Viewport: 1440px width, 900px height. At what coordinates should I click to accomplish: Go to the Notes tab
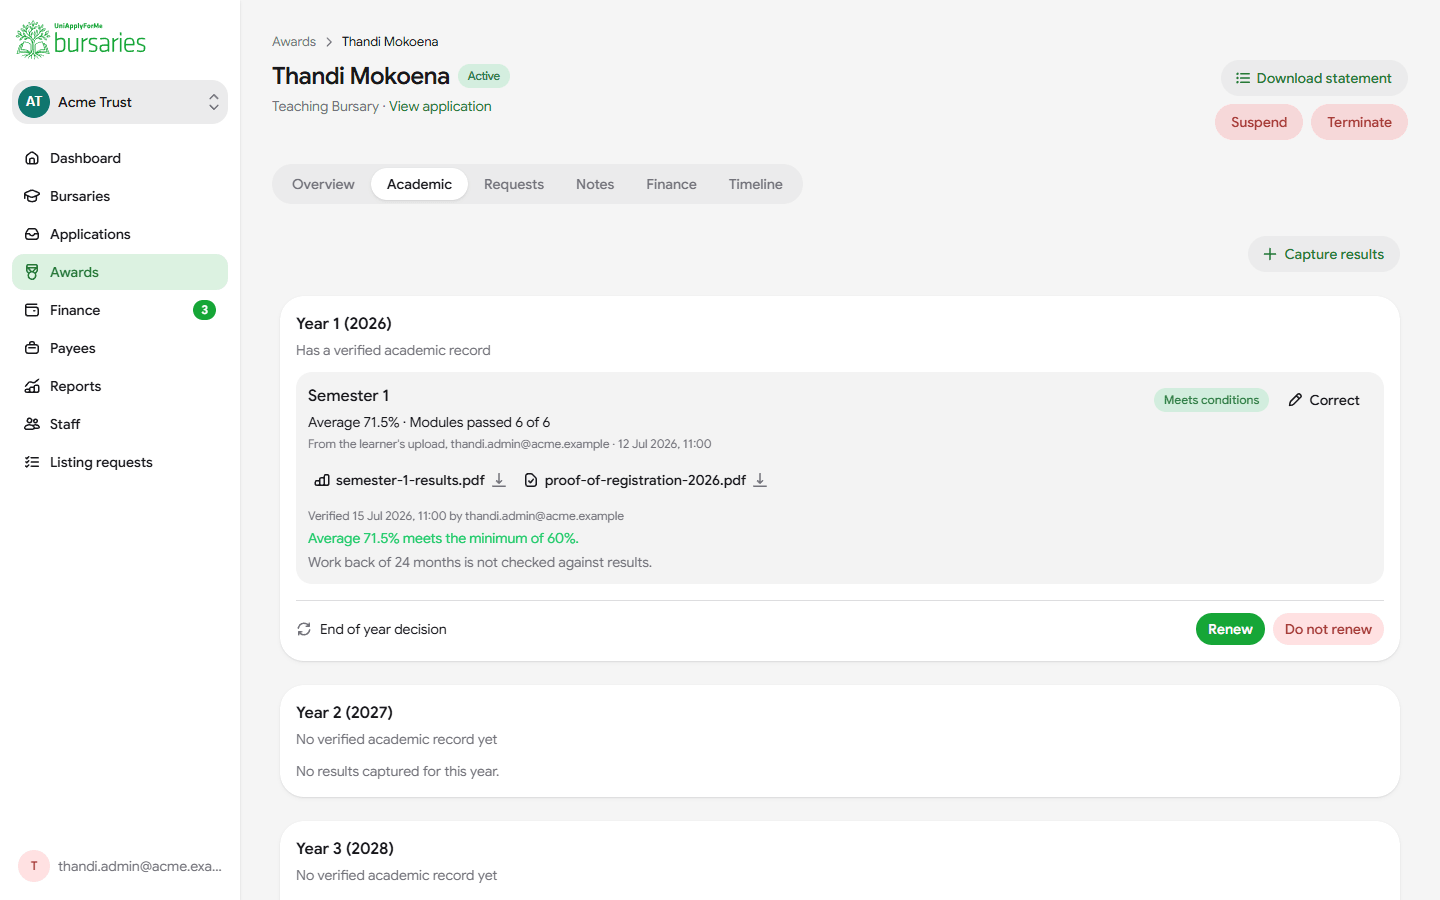595,184
